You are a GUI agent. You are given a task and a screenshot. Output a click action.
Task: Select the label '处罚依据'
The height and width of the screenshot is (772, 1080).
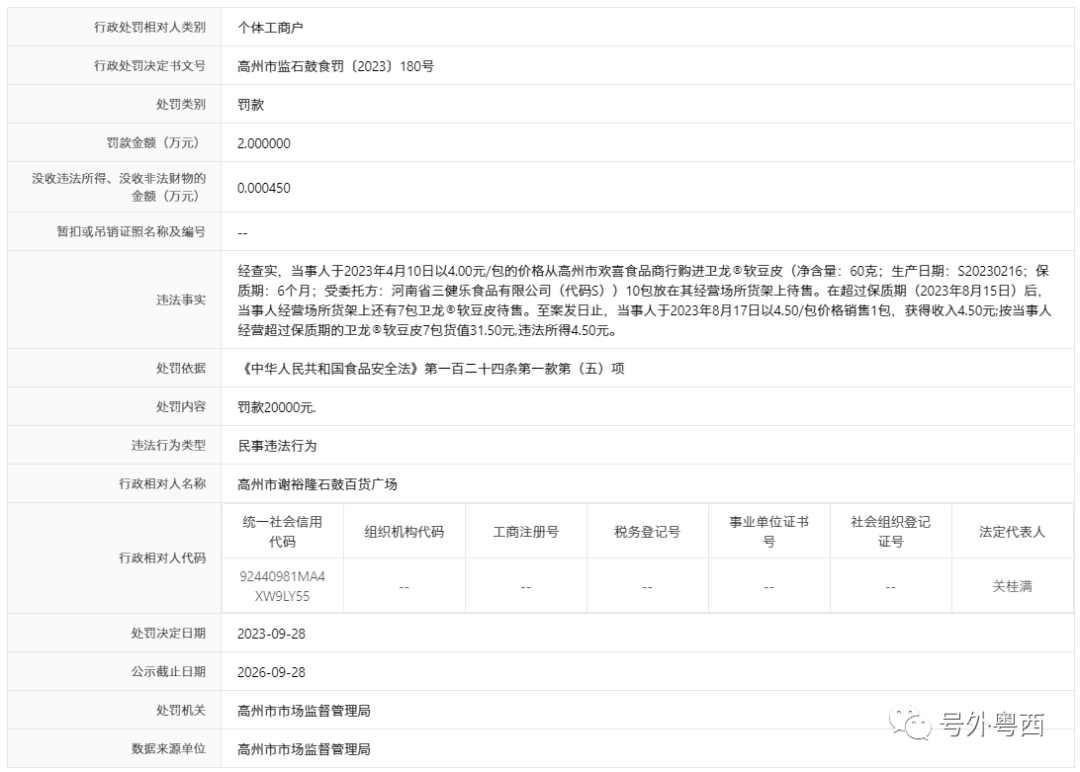180,368
